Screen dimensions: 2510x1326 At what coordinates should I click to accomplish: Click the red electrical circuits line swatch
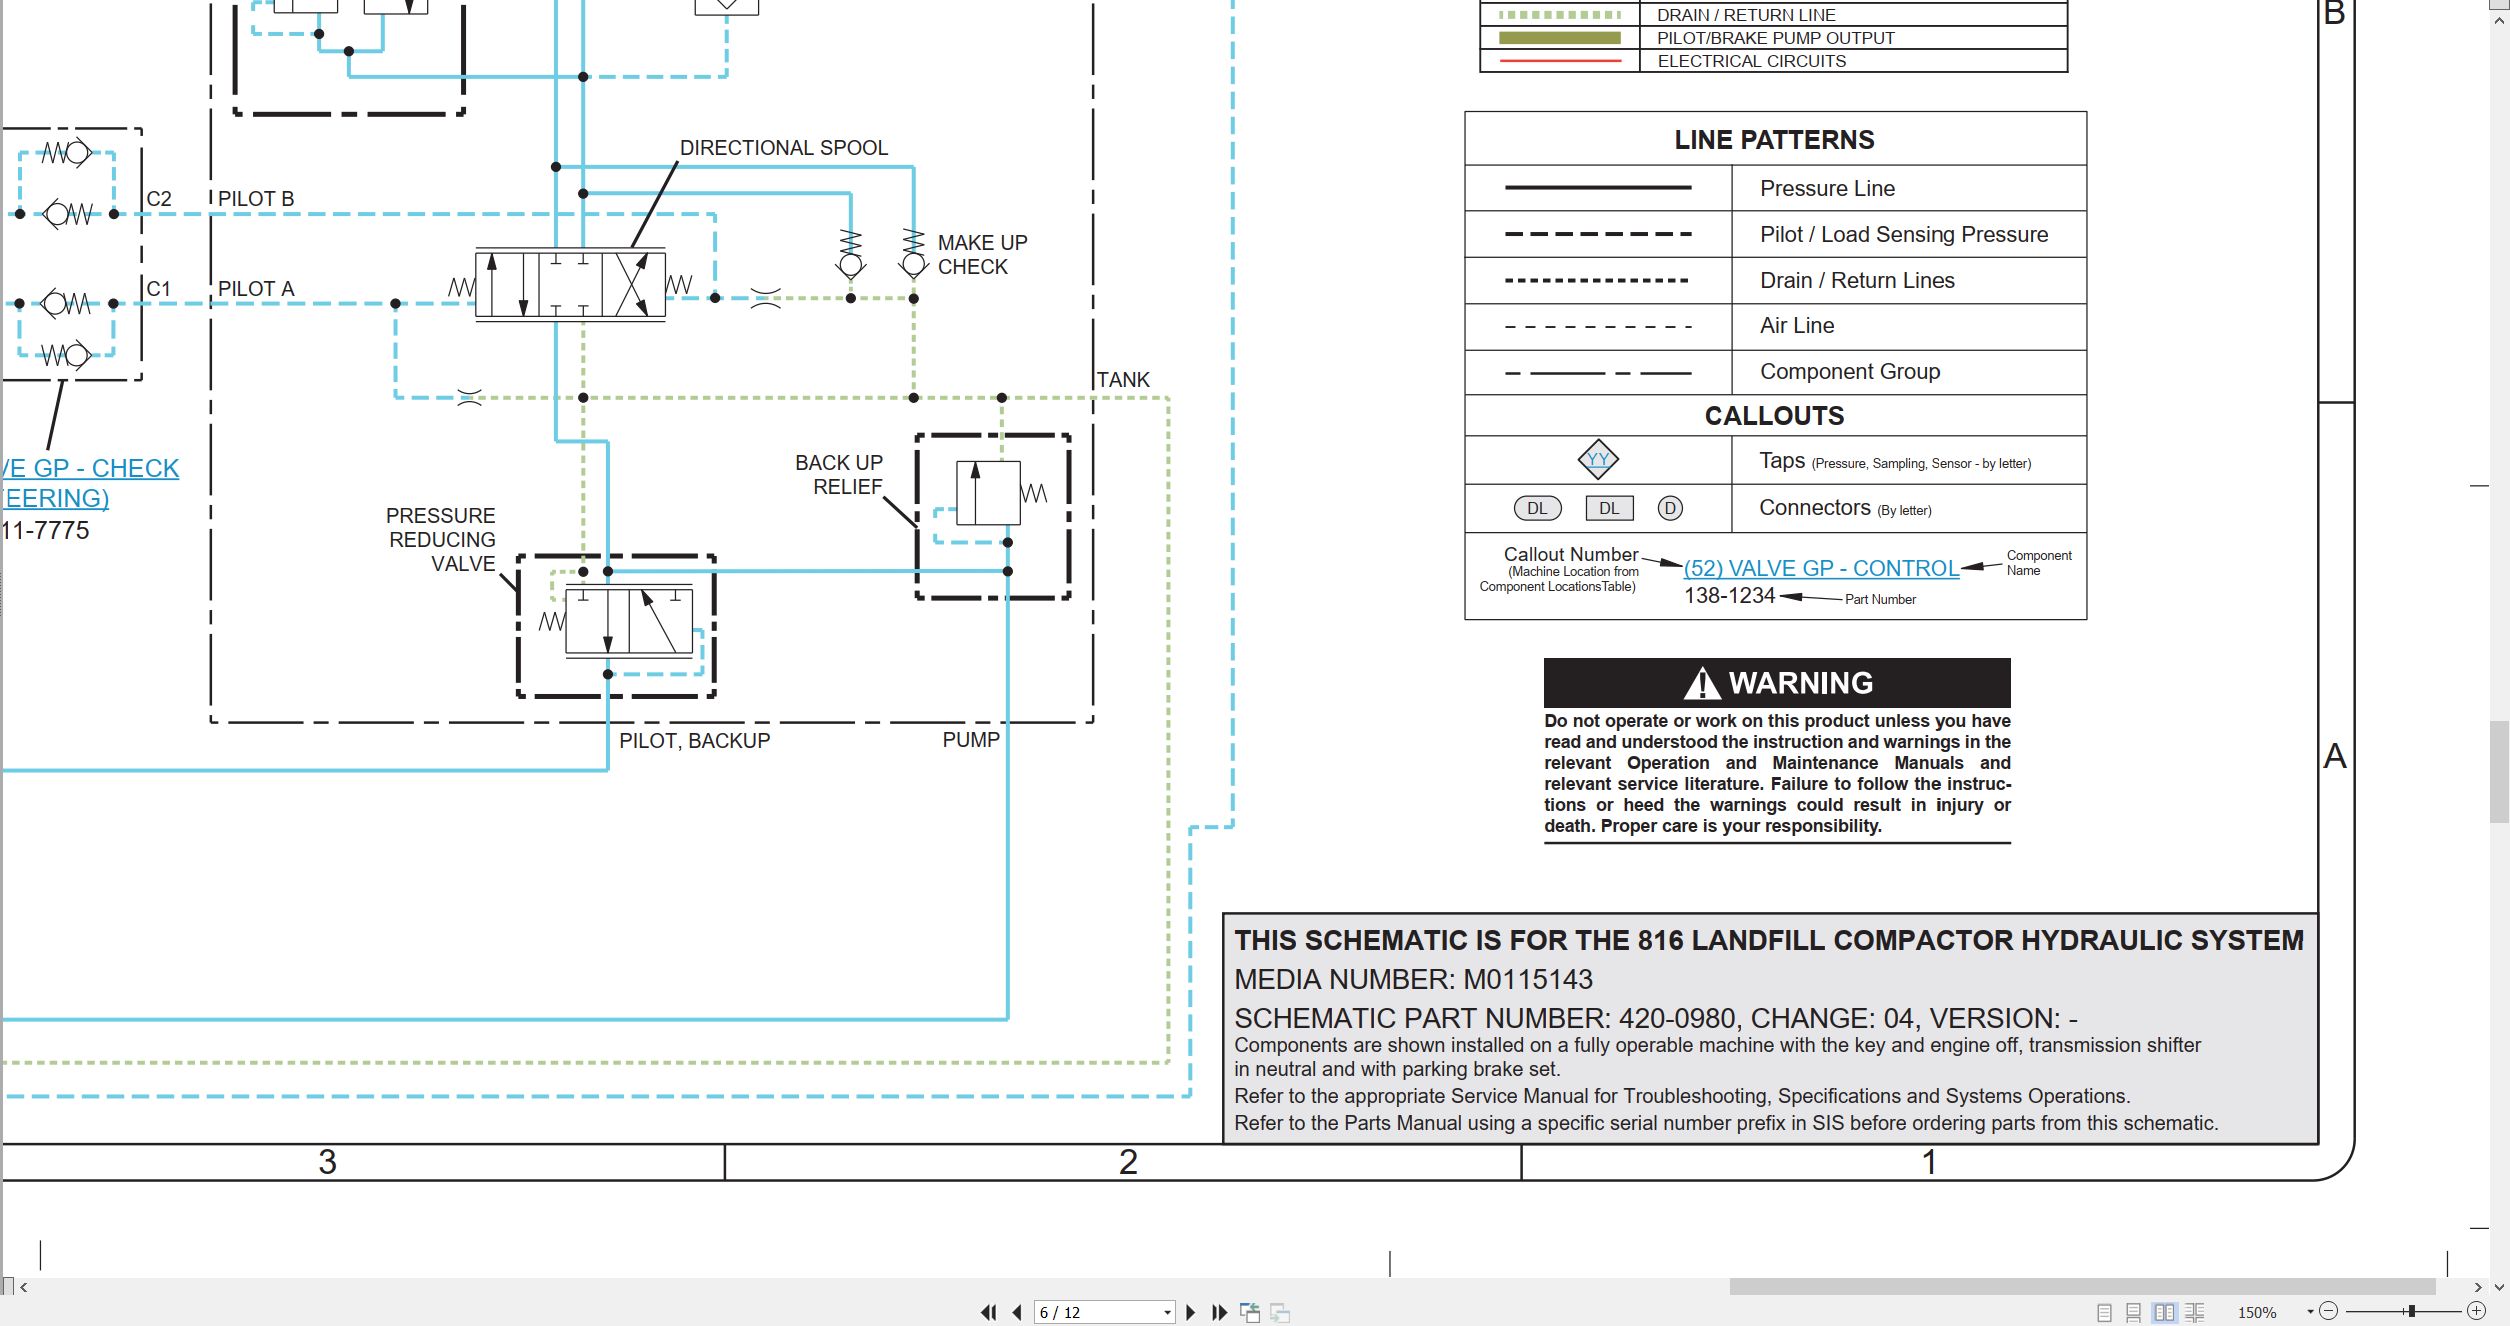1559,62
